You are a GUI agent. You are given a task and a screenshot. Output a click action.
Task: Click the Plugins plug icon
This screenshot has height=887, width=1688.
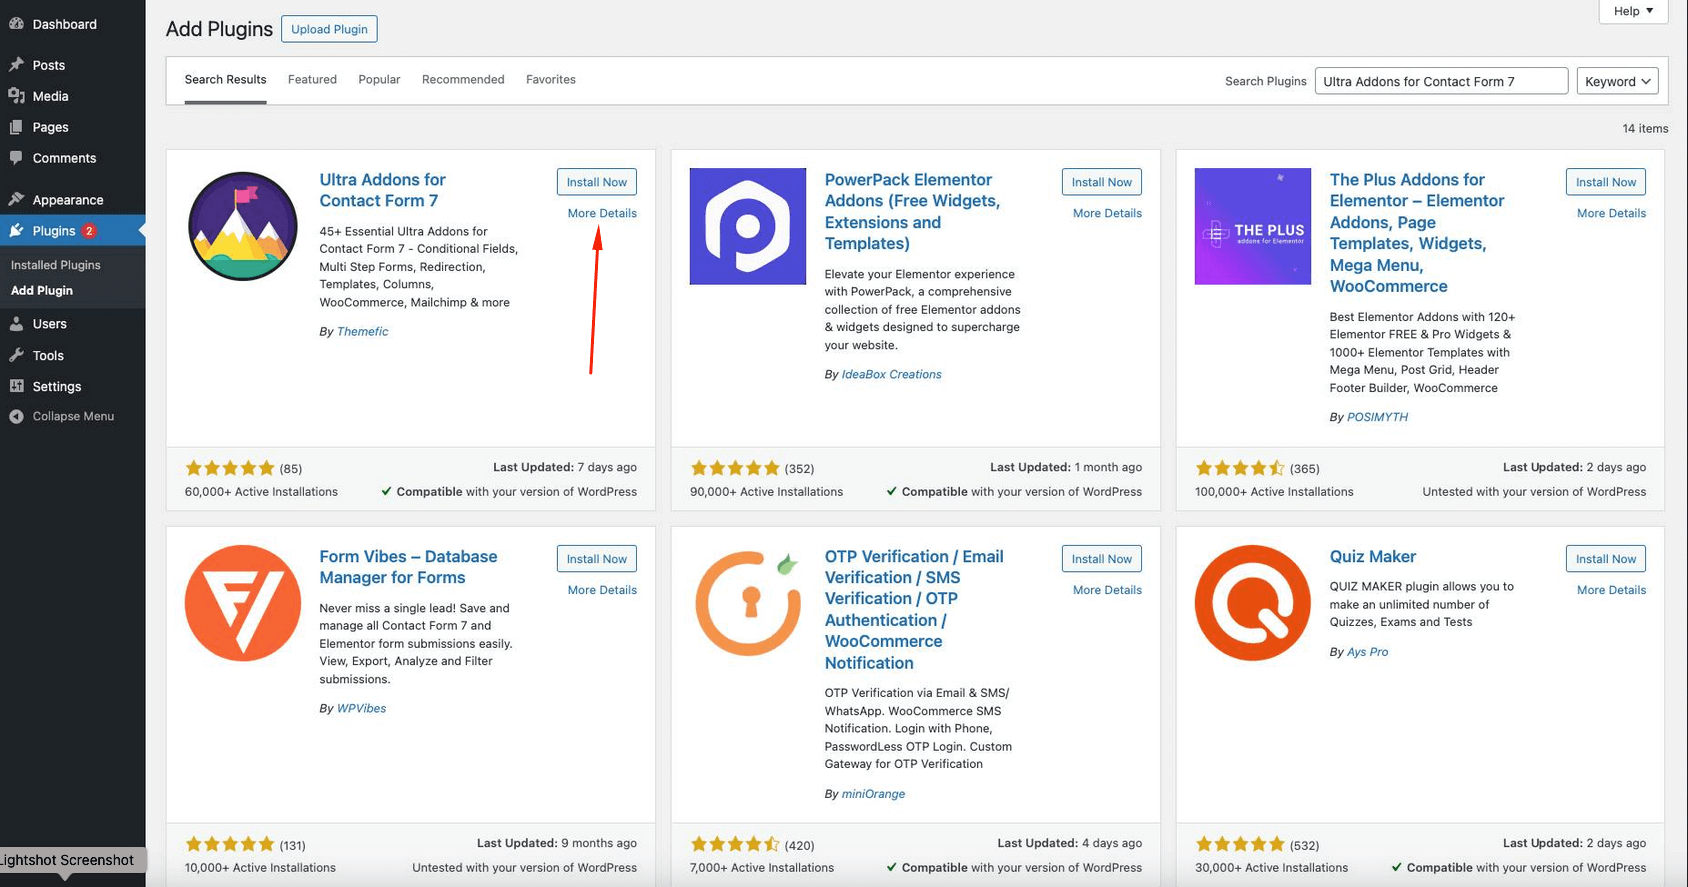16,231
